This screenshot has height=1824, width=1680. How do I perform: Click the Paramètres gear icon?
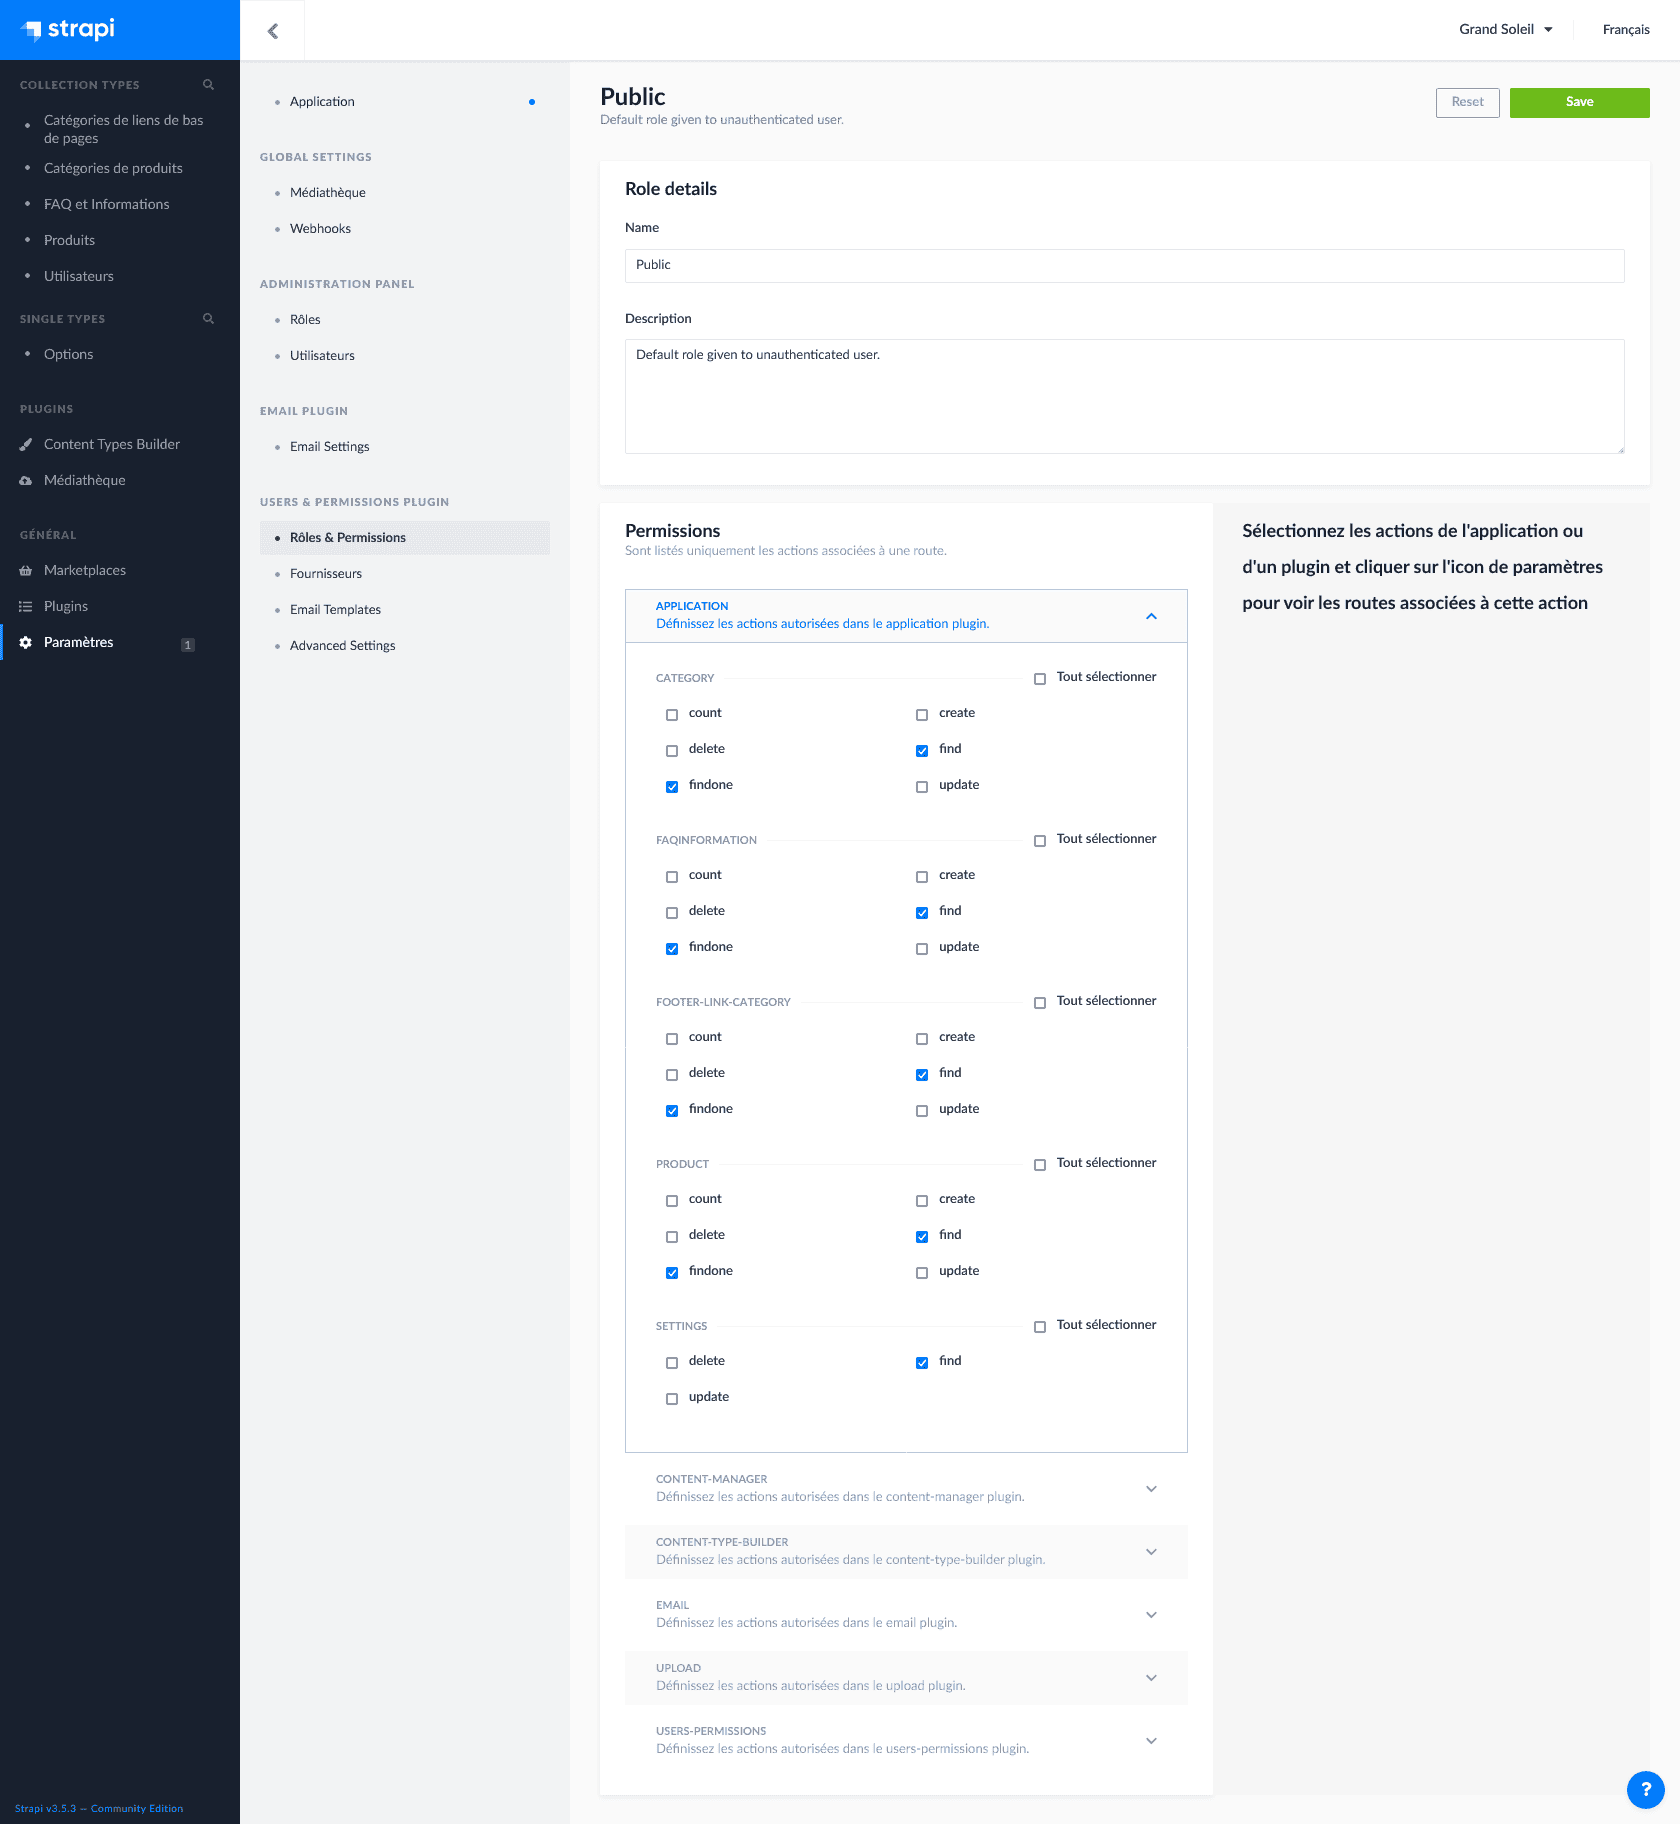[x=26, y=642]
